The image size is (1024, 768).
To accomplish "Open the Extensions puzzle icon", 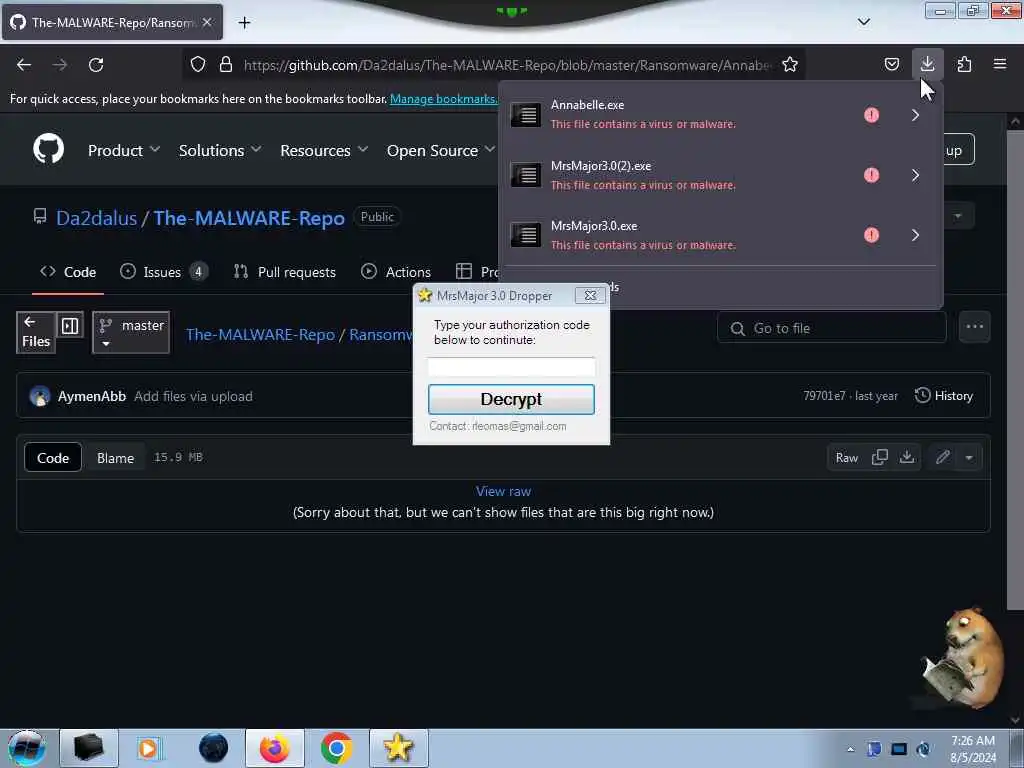I will tap(964, 65).
